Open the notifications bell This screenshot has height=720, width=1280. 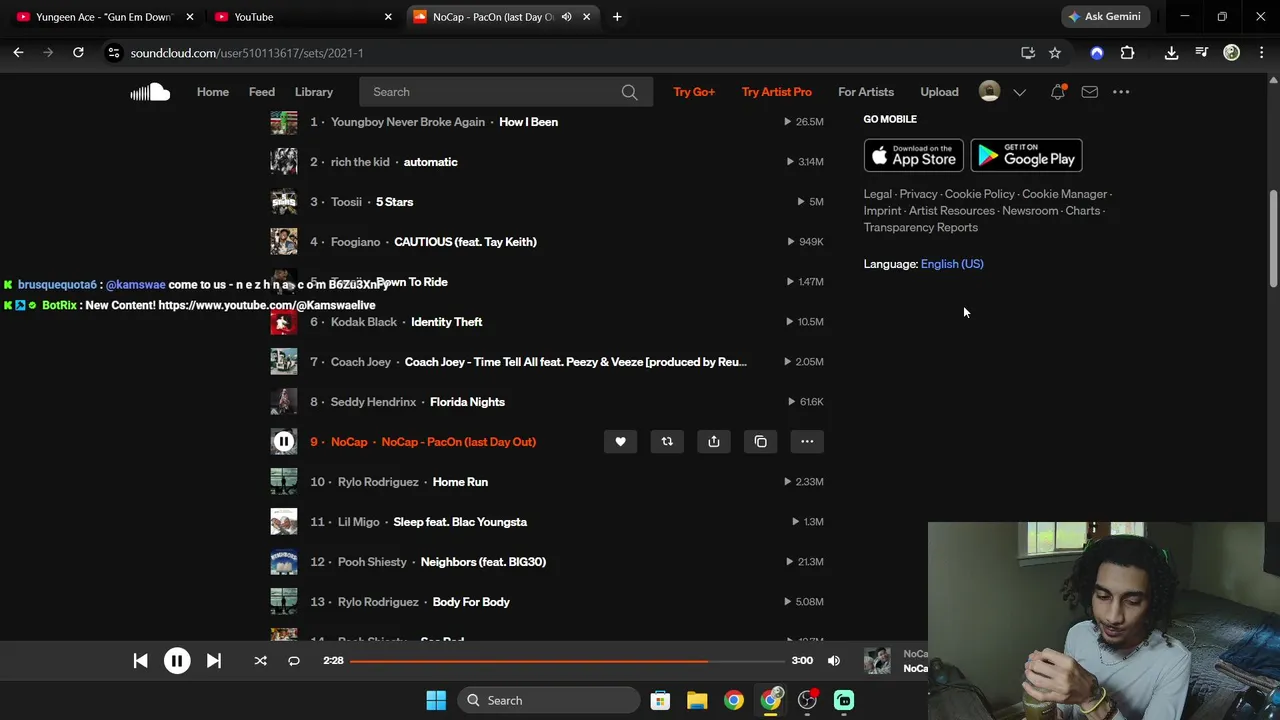[1058, 92]
